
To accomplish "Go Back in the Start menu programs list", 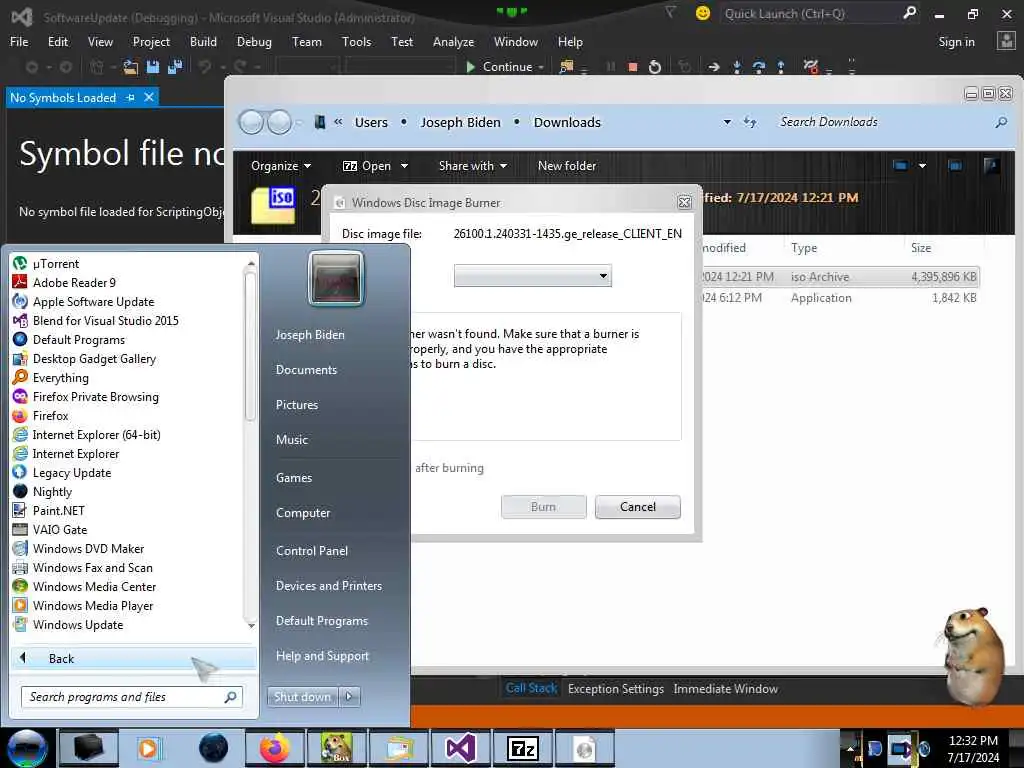I will click(x=133, y=658).
